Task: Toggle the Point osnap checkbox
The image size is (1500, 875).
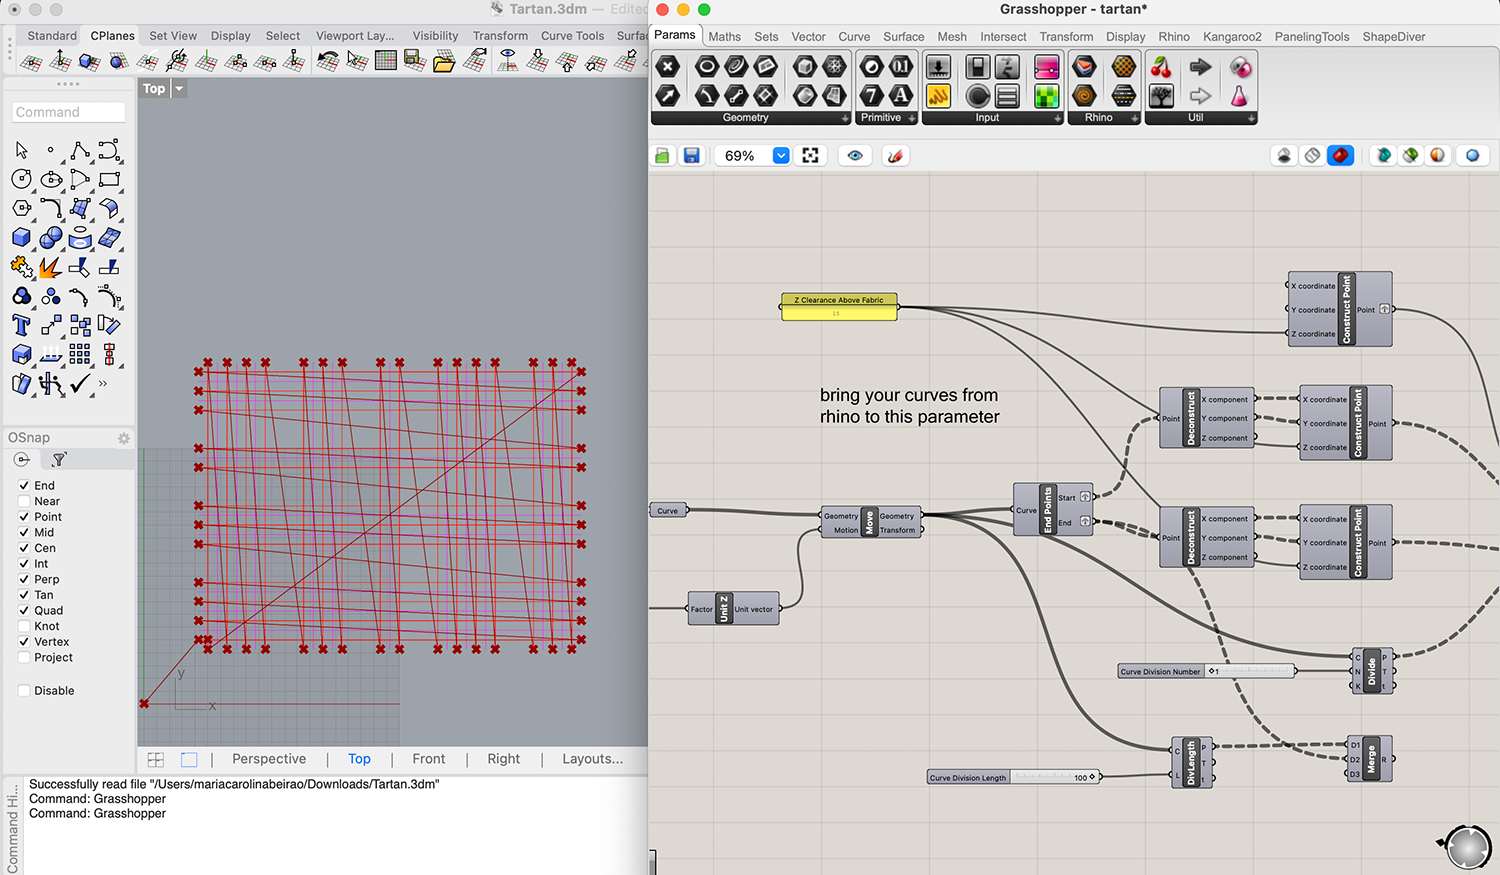Action: (24, 517)
